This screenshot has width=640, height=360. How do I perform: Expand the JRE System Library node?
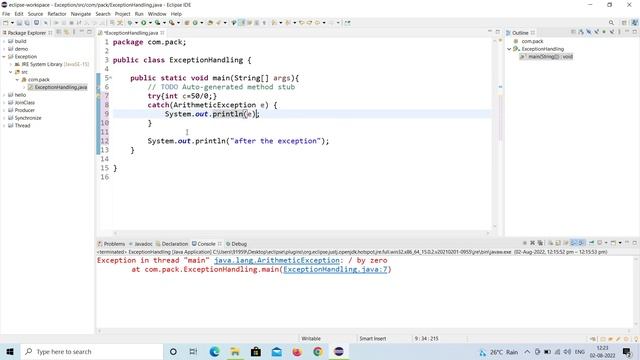pos(11,64)
